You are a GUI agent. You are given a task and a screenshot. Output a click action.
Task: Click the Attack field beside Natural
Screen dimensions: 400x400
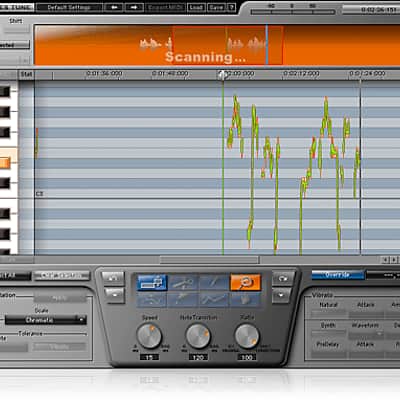pyautogui.click(x=366, y=314)
